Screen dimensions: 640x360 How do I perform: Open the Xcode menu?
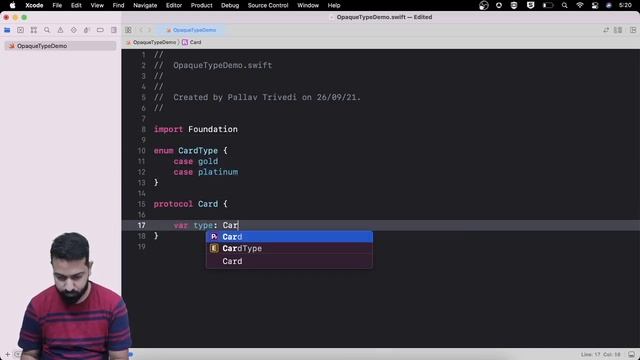(x=34, y=5)
